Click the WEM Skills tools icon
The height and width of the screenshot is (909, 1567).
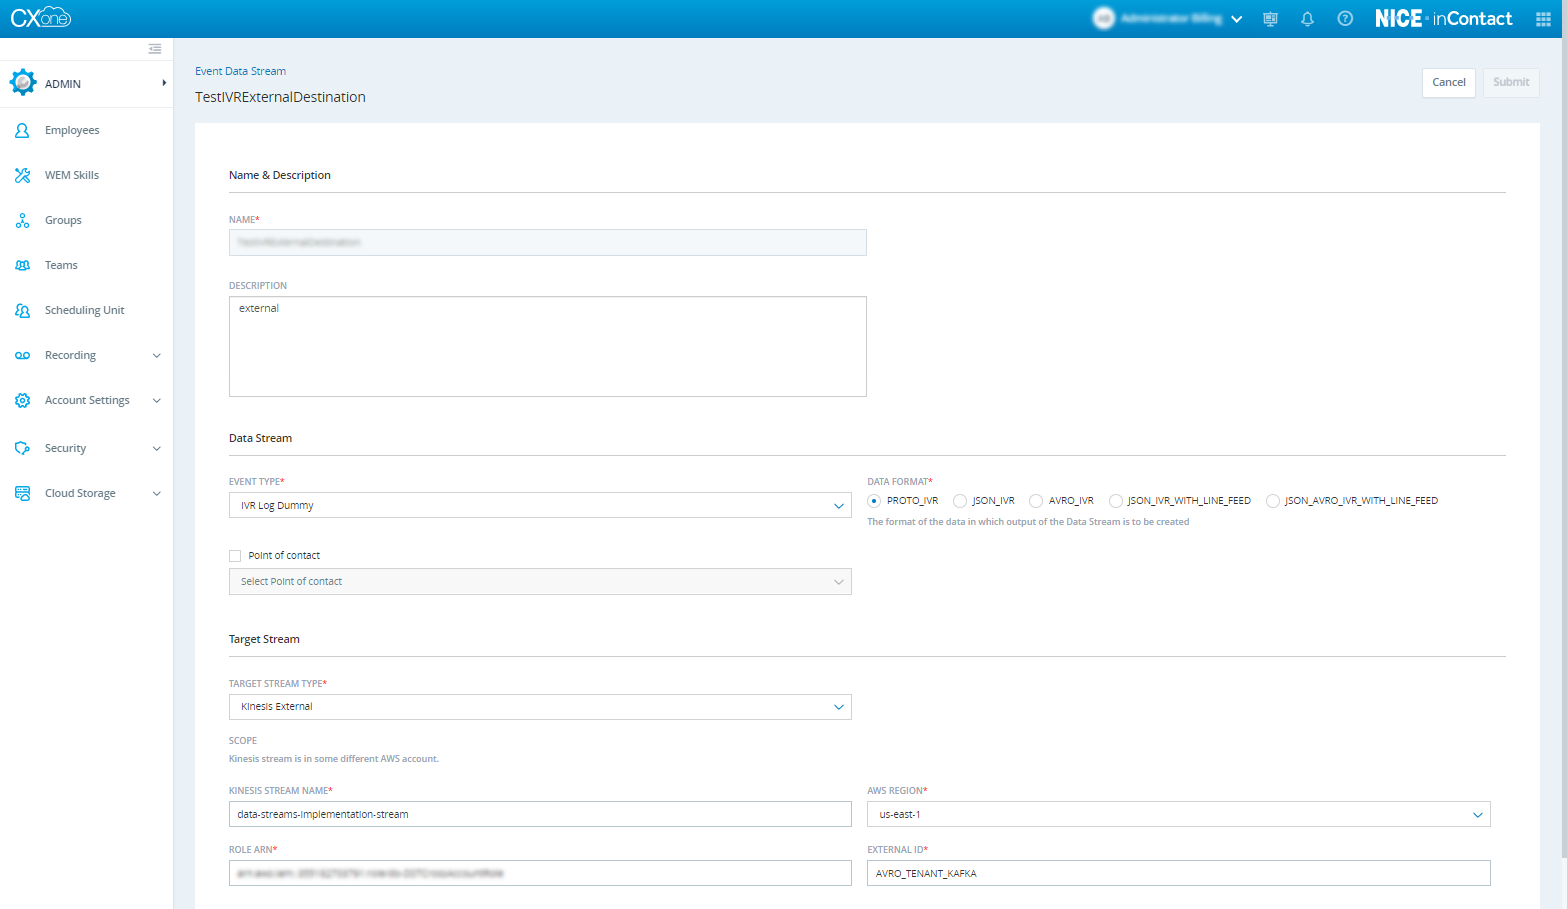[x=22, y=175]
